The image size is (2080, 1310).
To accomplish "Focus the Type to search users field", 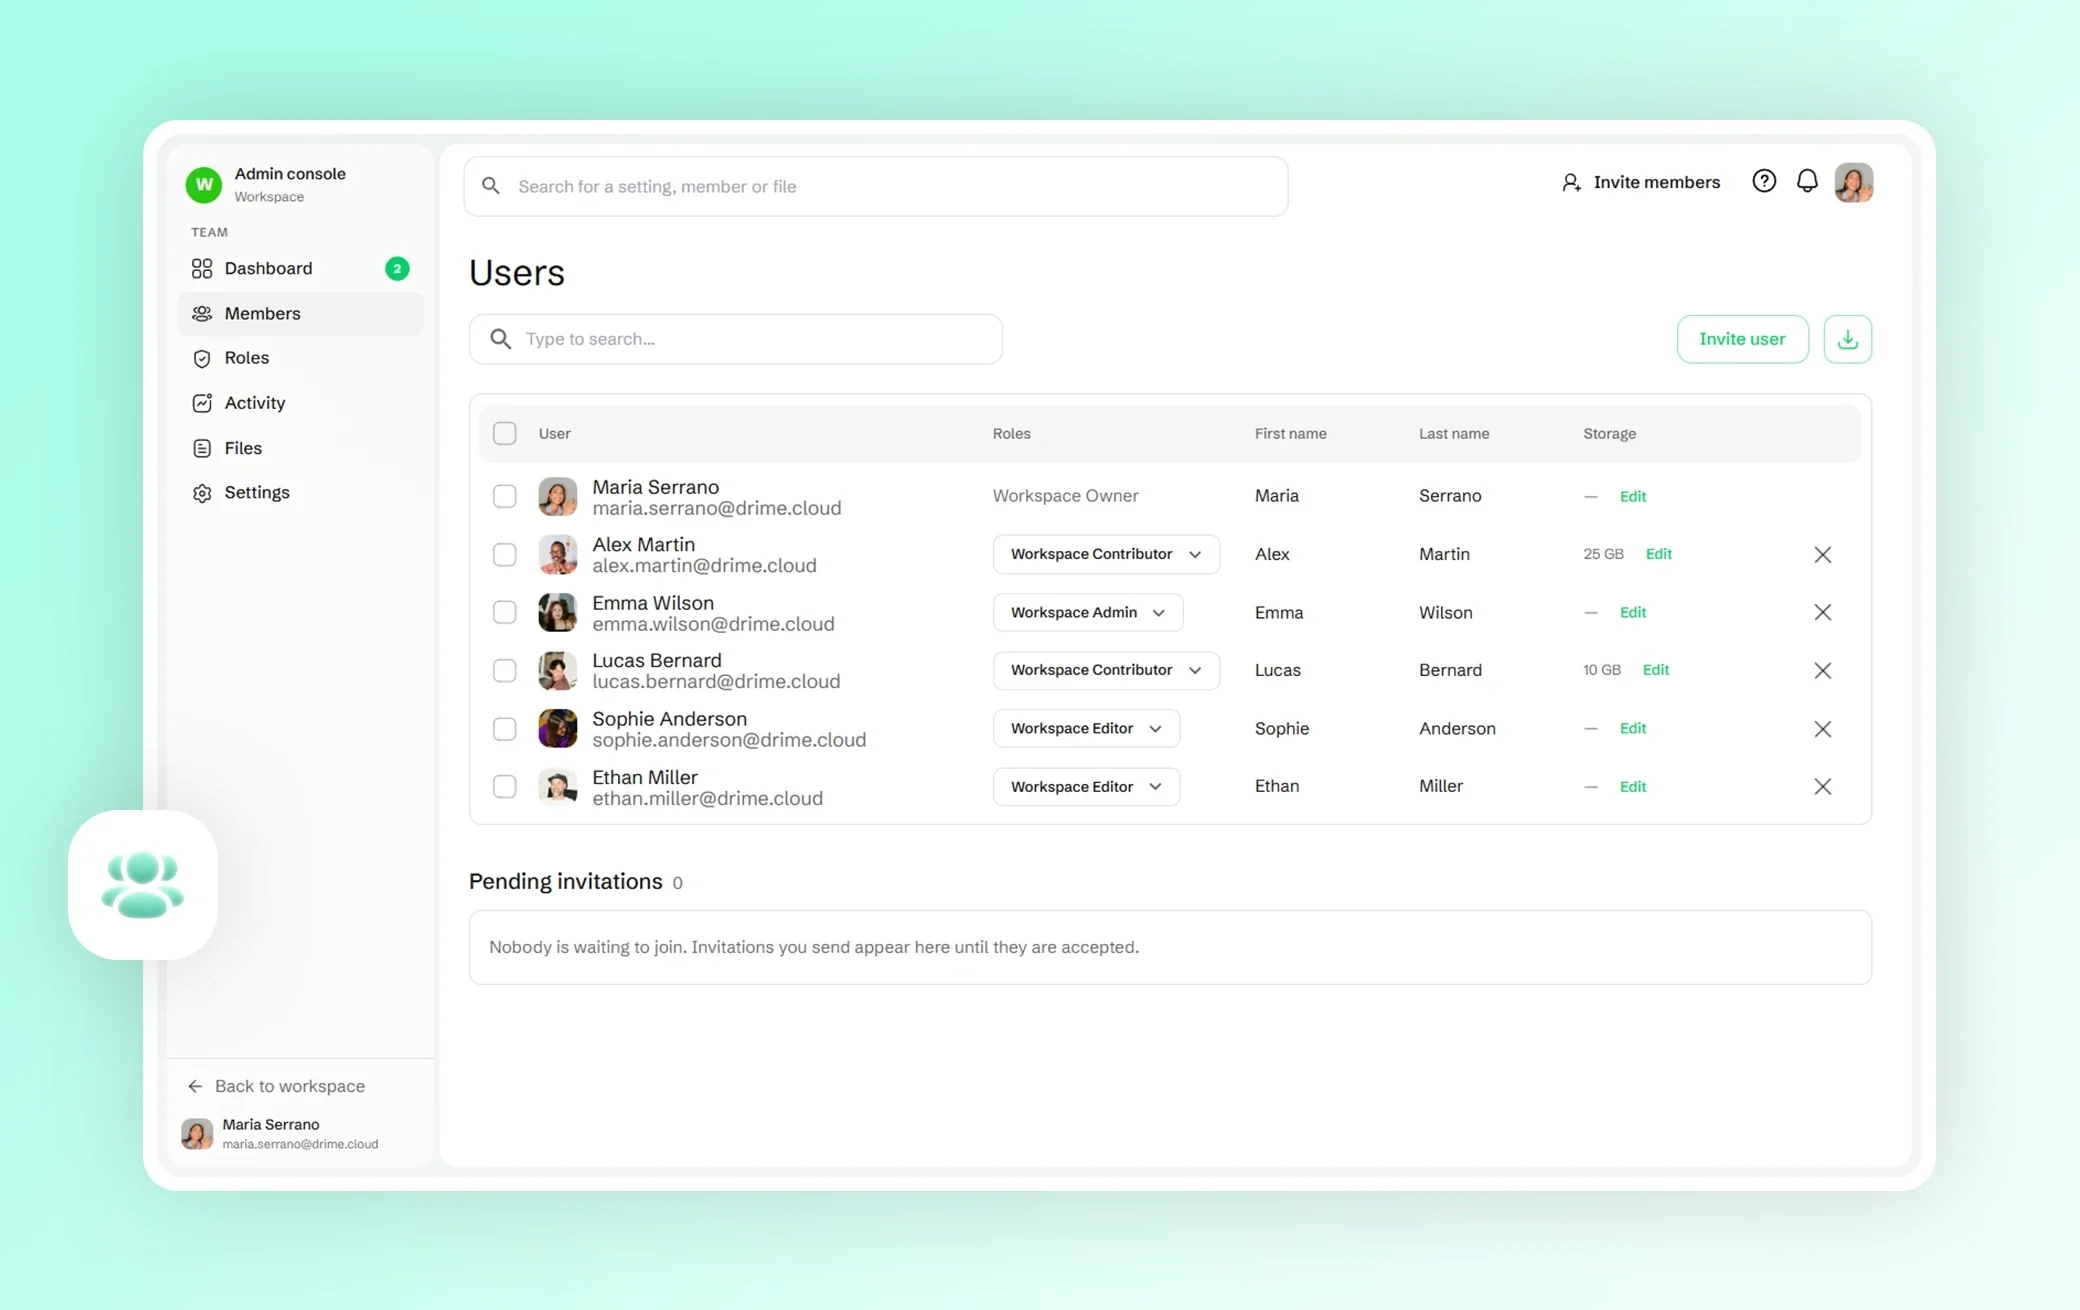I will coord(735,339).
